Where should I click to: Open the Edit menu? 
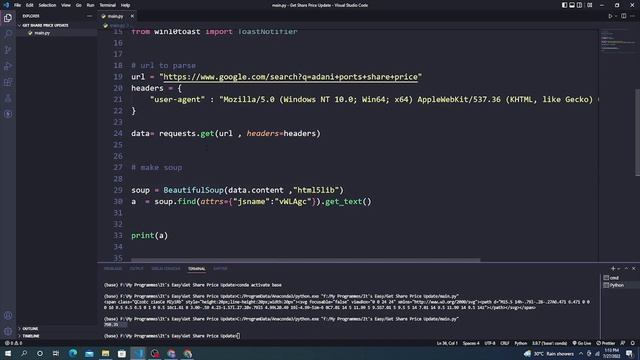click(29, 5)
